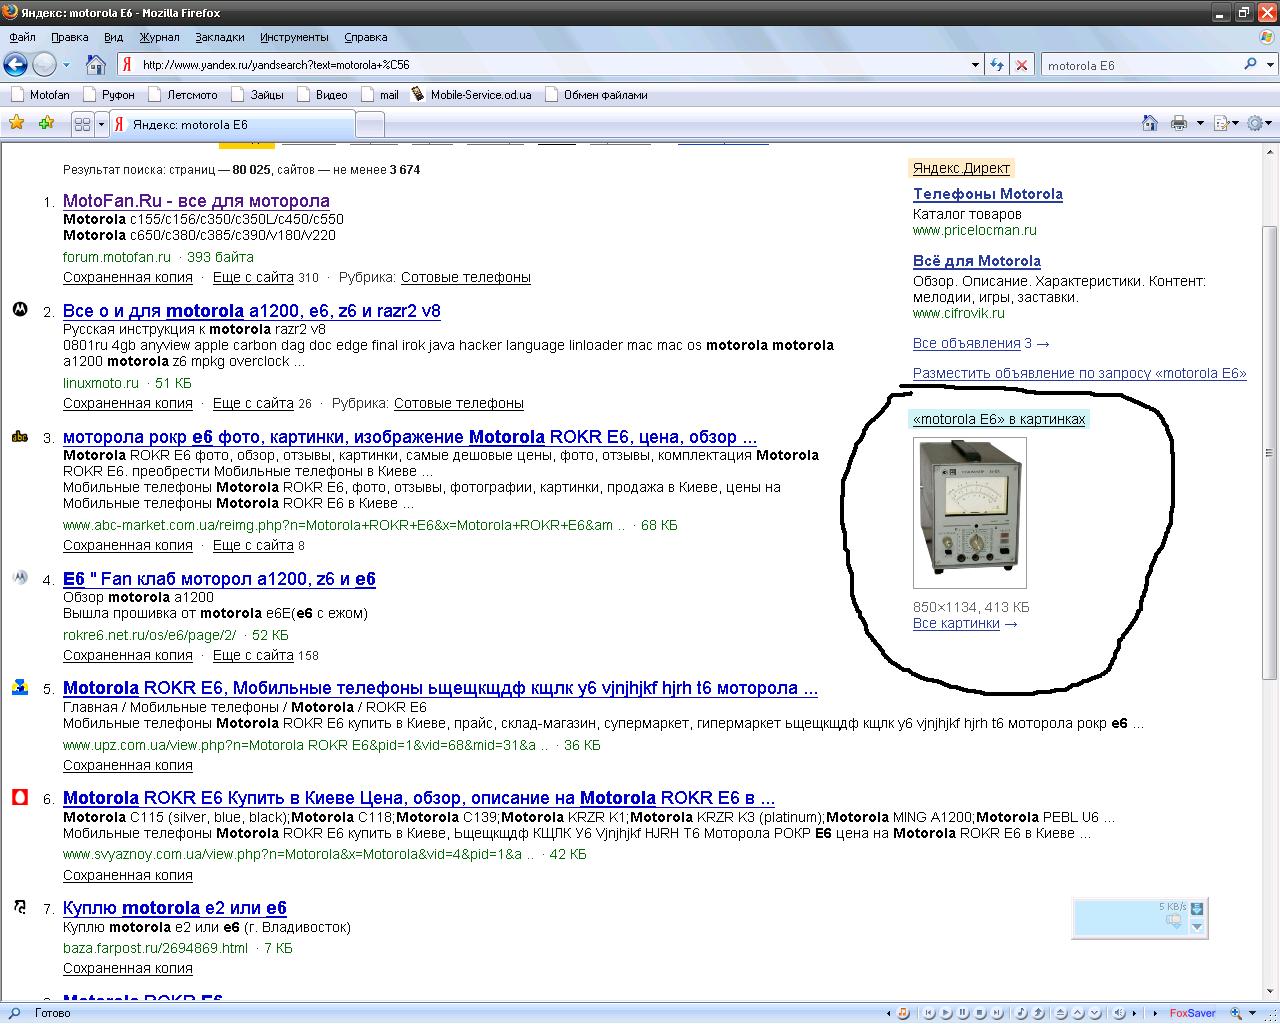Open the Инструменты menu
Viewport: 1280px width, 1024px height.
pos(294,37)
